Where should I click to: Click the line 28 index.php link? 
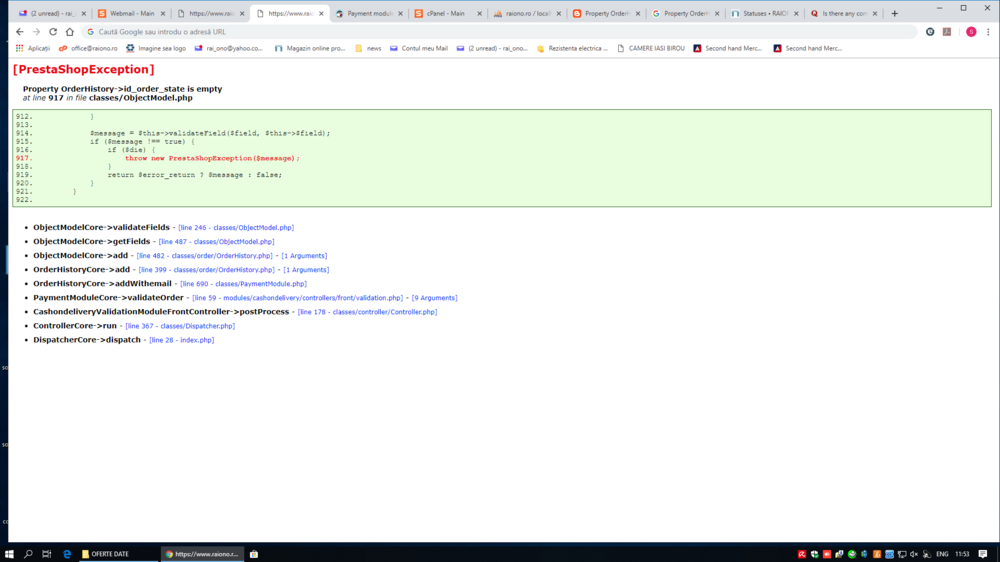(182, 340)
